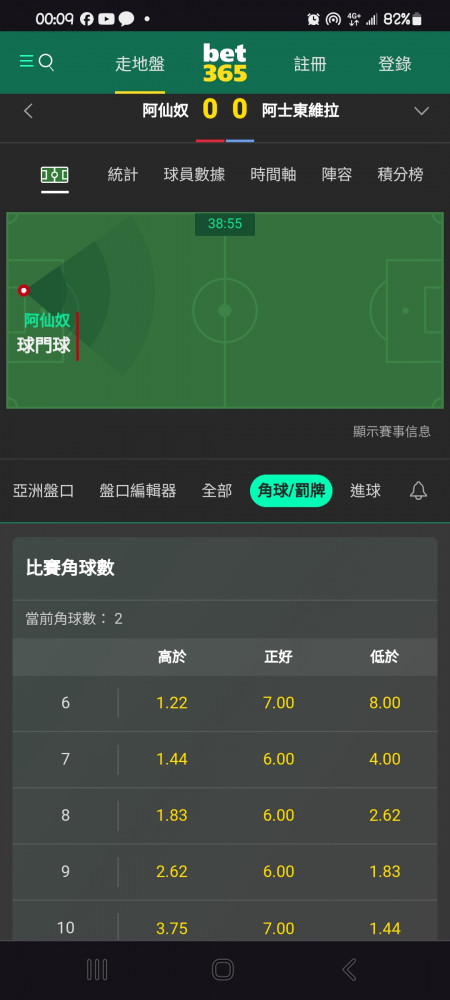450x1000 pixels.
Task: Tap the 註冊 register link
Action: (x=310, y=64)
